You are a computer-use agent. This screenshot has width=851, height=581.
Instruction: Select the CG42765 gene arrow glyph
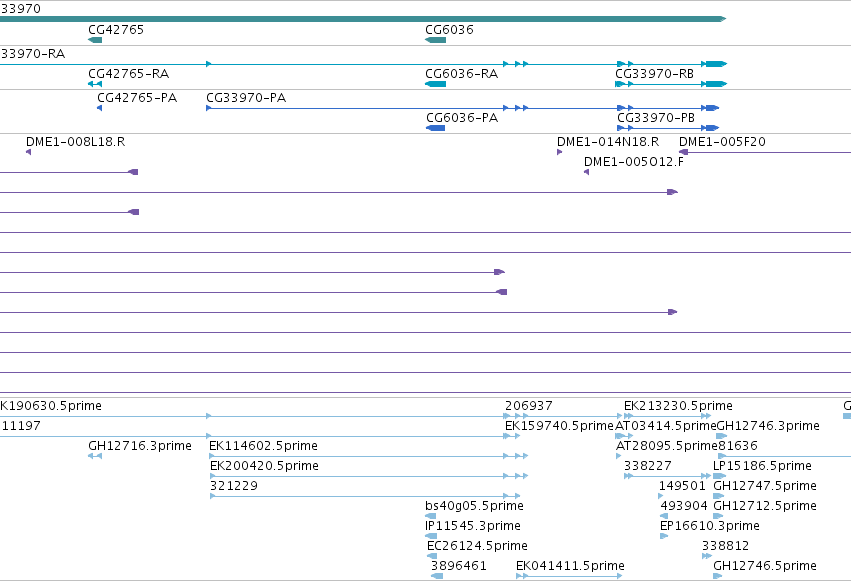[95, 40]
